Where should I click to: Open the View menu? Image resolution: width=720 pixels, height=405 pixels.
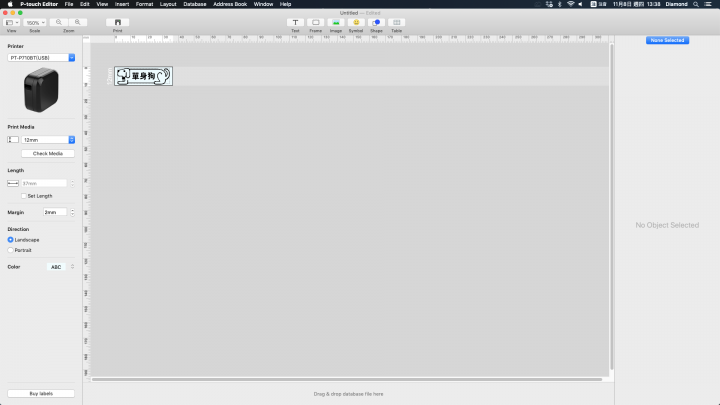coord(102,4)
